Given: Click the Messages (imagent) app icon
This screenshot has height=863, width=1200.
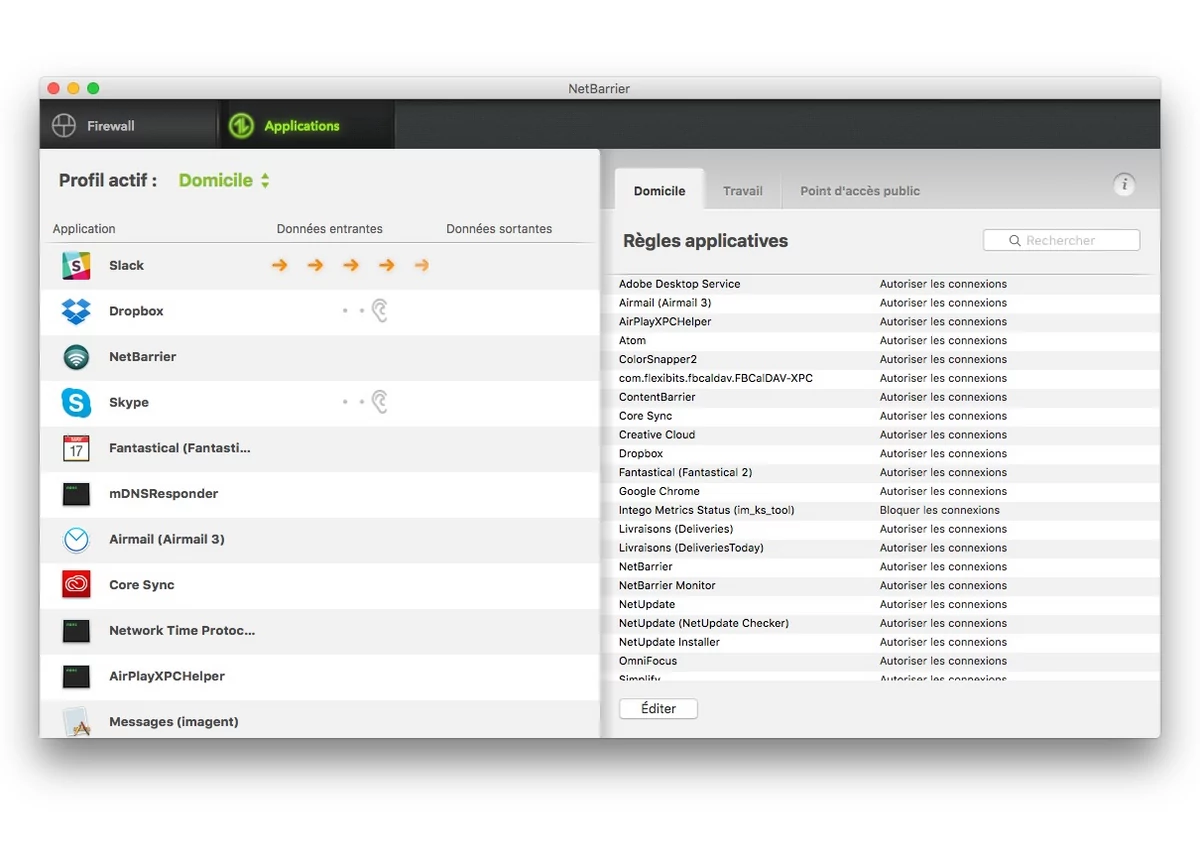Looking at the screenshot, I should (x=76, y=722).
